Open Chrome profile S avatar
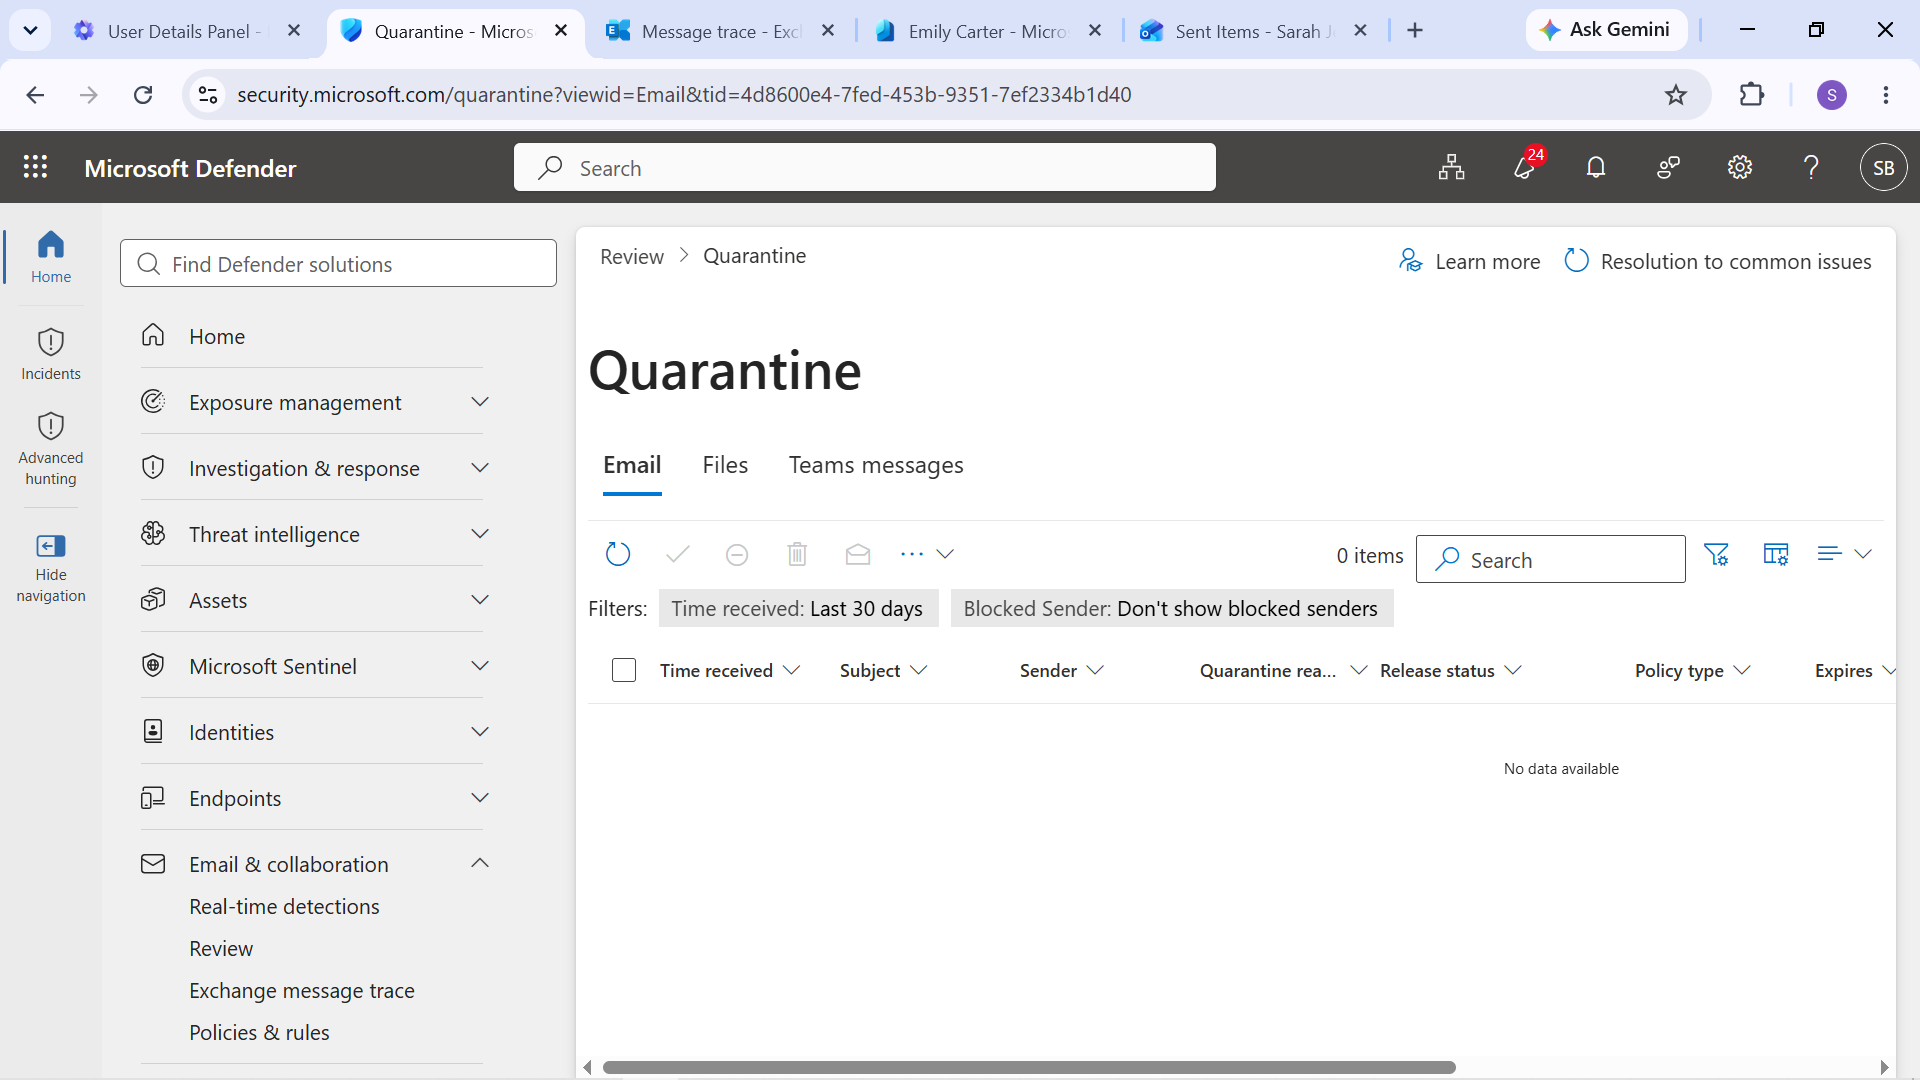Screen dimensions: 1920x1080 point(1832,95)
